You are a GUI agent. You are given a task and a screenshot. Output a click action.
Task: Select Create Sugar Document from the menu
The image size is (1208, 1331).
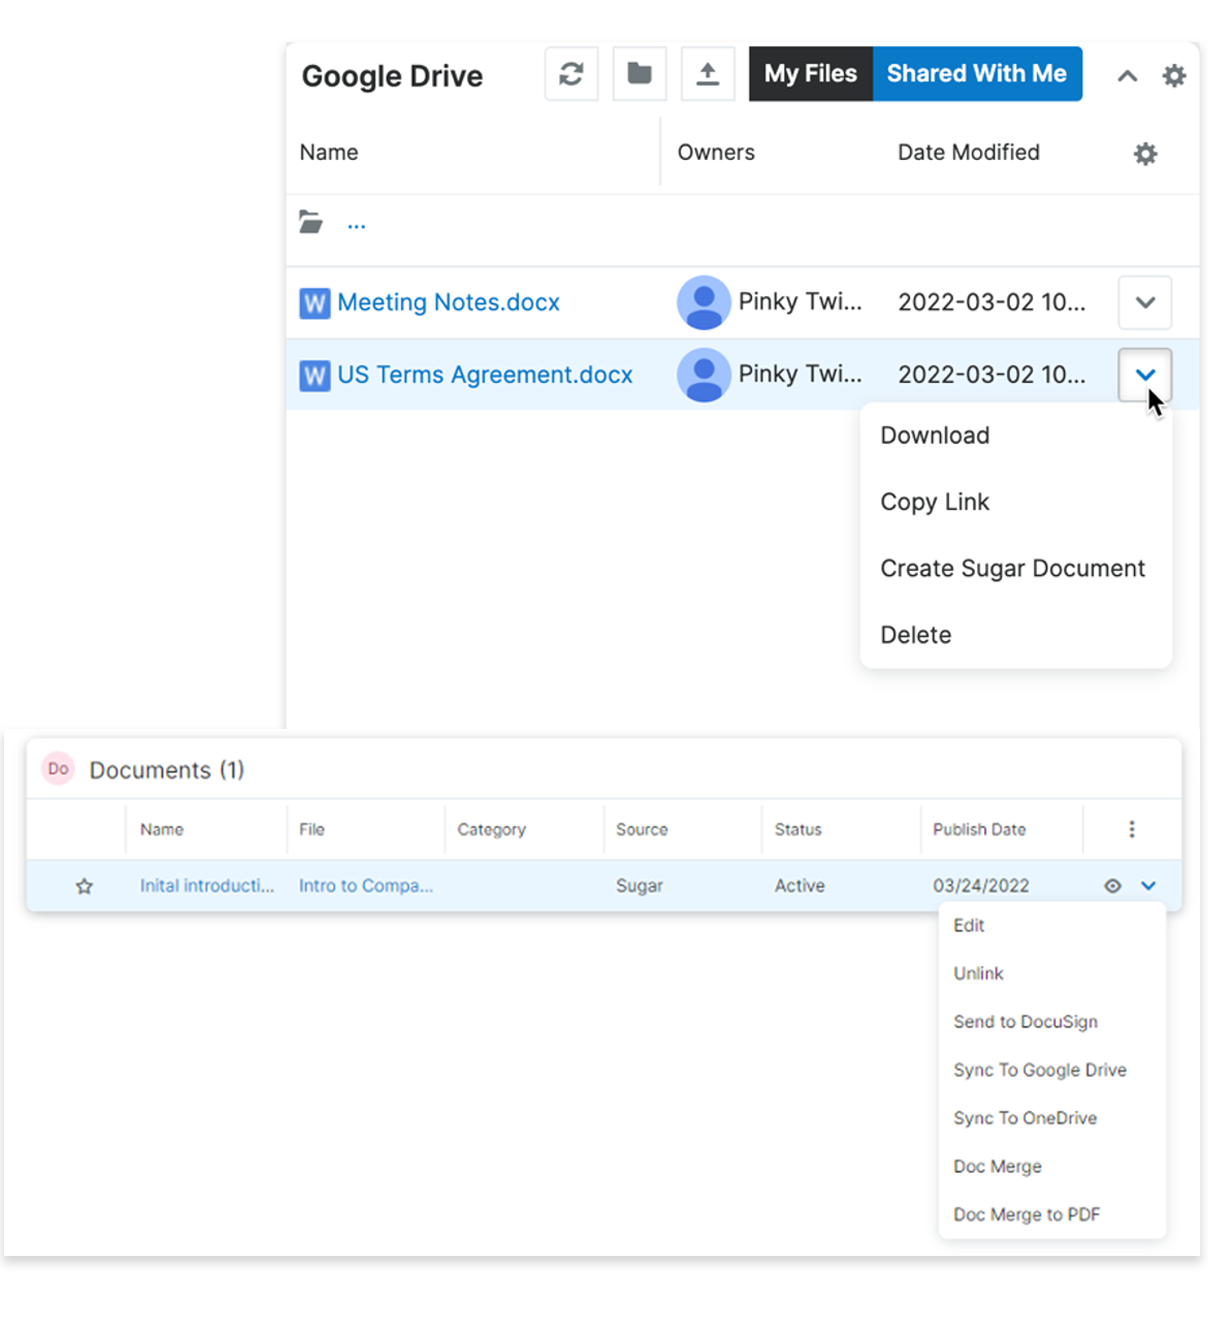click(x=1012, y=569)
